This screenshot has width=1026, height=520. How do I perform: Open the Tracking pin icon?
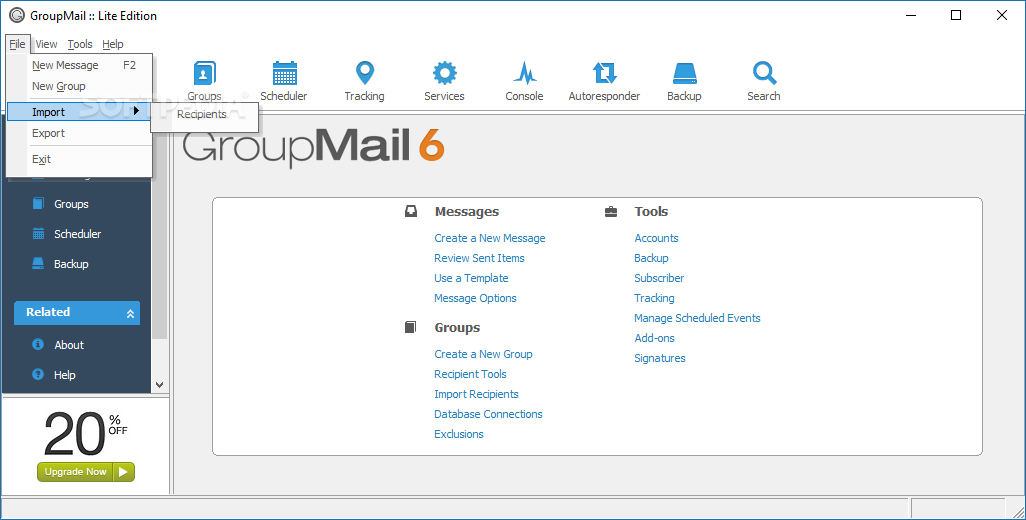point(364,73)
